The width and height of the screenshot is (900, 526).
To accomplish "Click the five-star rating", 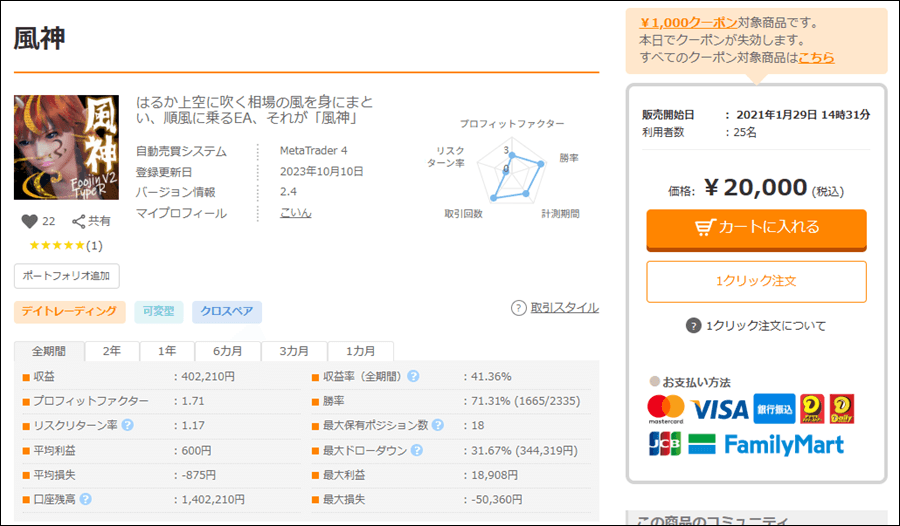I will [56, 245].
